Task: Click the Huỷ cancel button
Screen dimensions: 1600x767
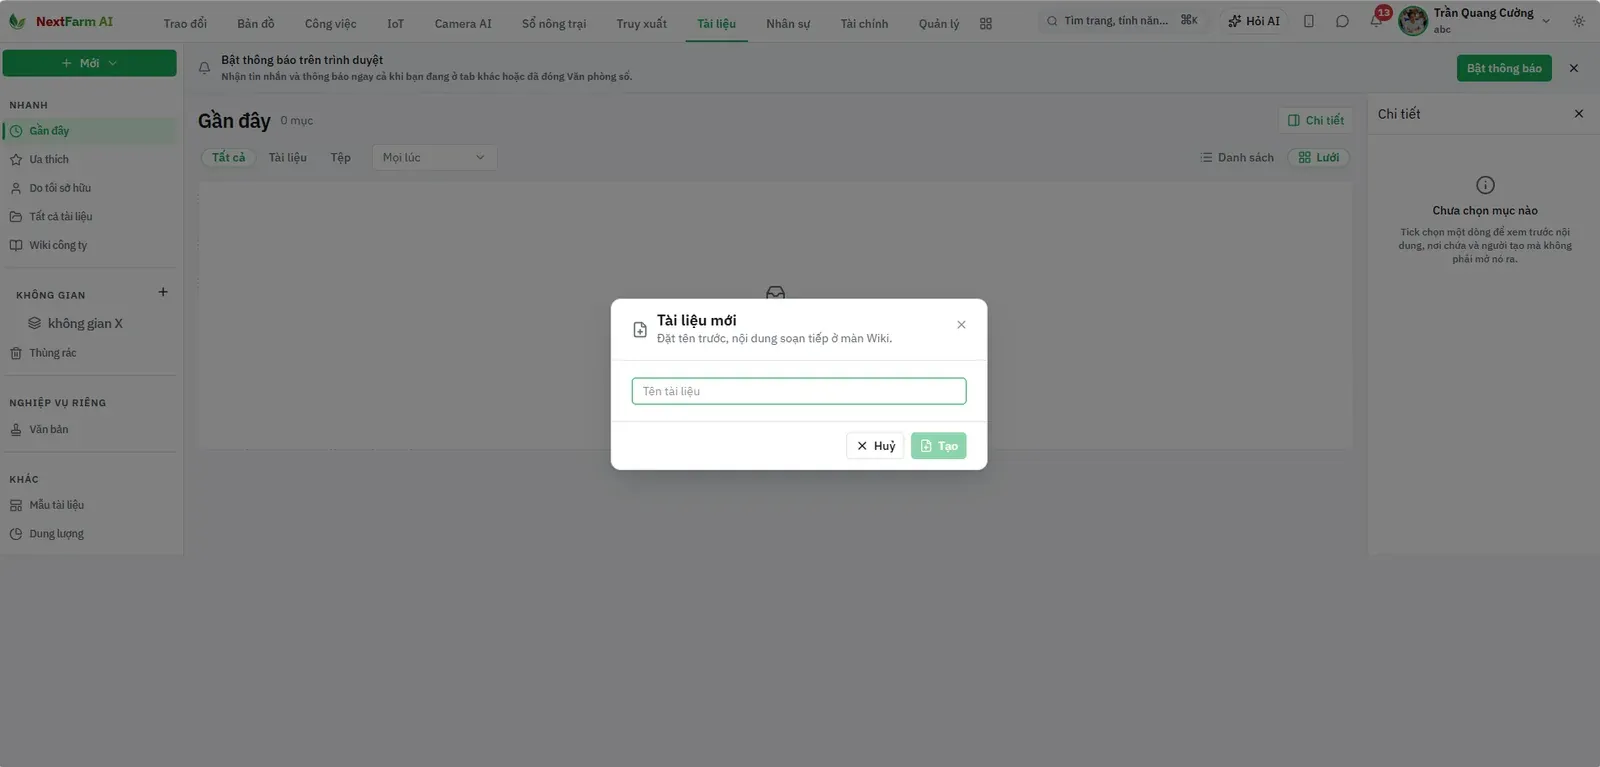Action: point(875,446)
